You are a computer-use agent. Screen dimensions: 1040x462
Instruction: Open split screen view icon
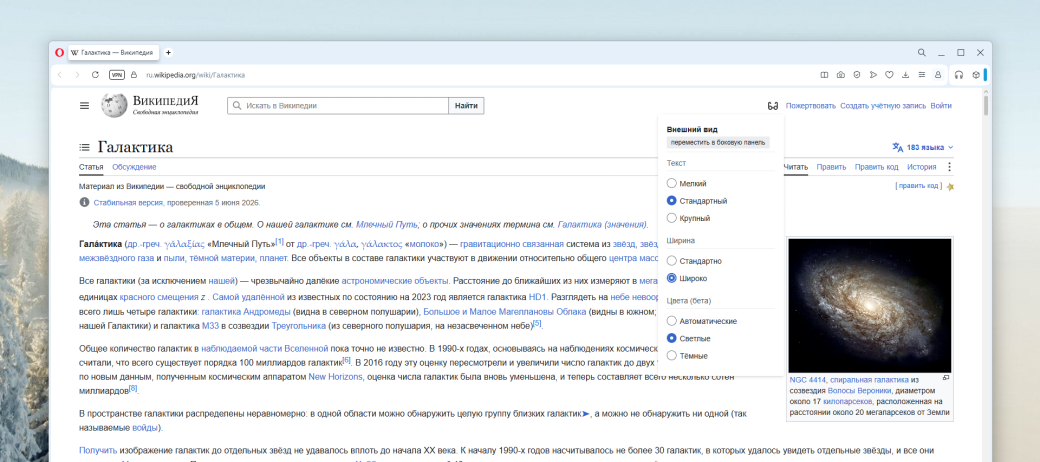tap(824, 75)
